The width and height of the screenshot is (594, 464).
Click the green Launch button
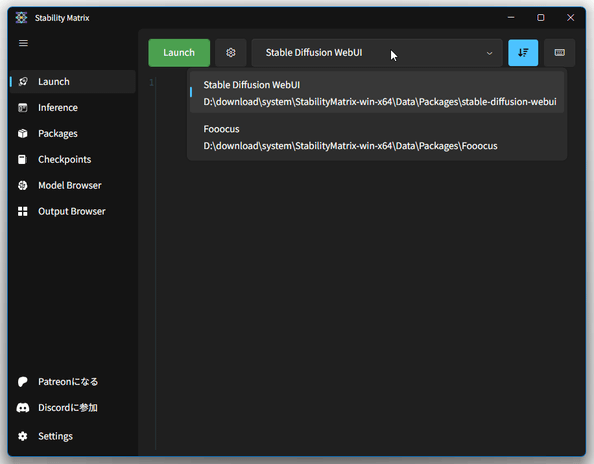179,53
